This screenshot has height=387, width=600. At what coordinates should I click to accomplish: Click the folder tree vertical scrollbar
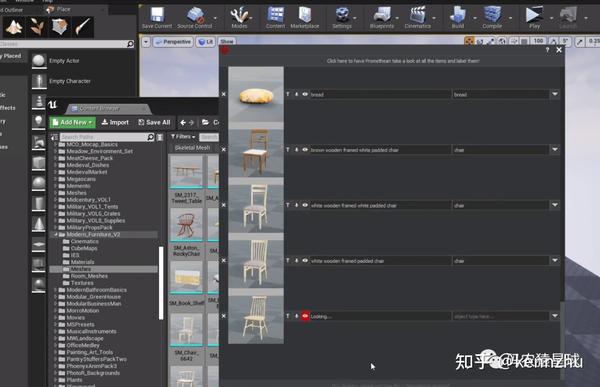tap(161, 283)
